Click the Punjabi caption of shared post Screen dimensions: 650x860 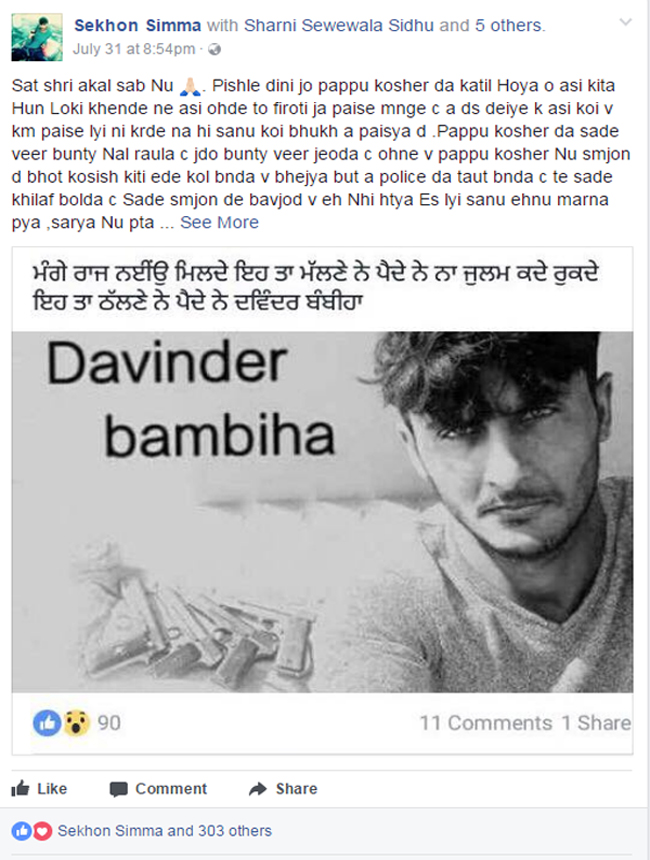tap(315, 287)
